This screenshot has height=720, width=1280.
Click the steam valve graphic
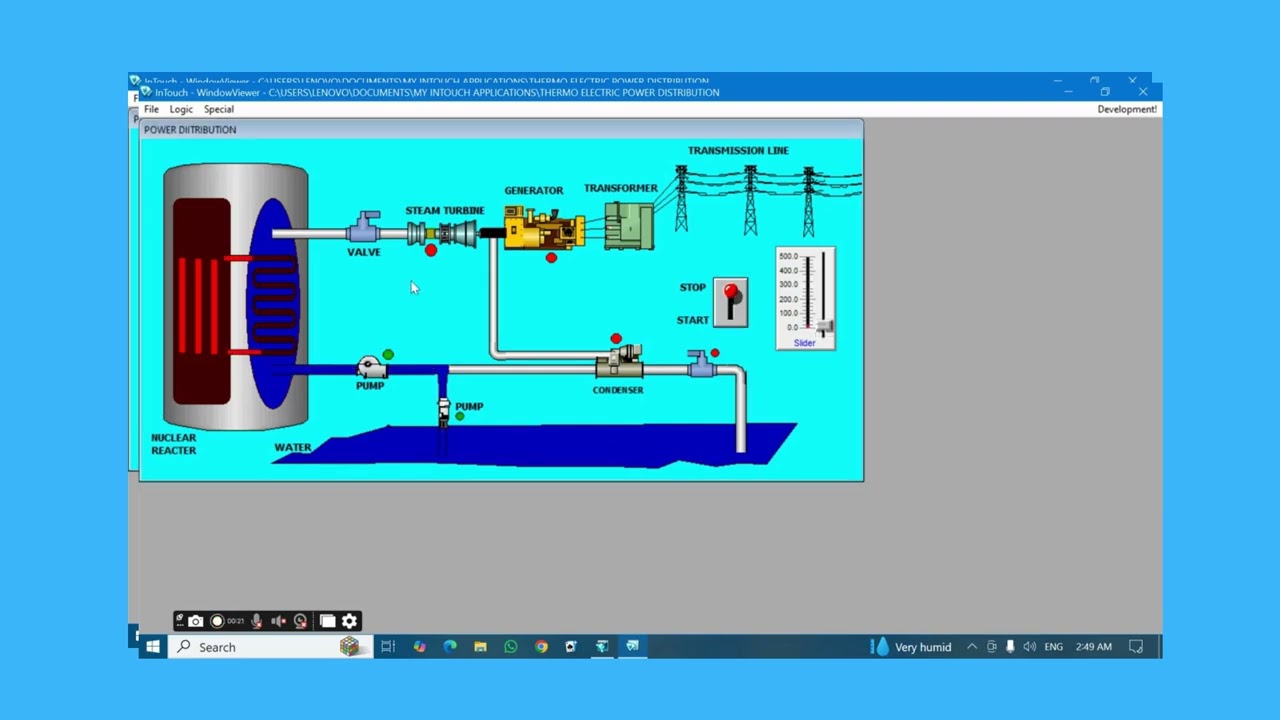point(365,227)
